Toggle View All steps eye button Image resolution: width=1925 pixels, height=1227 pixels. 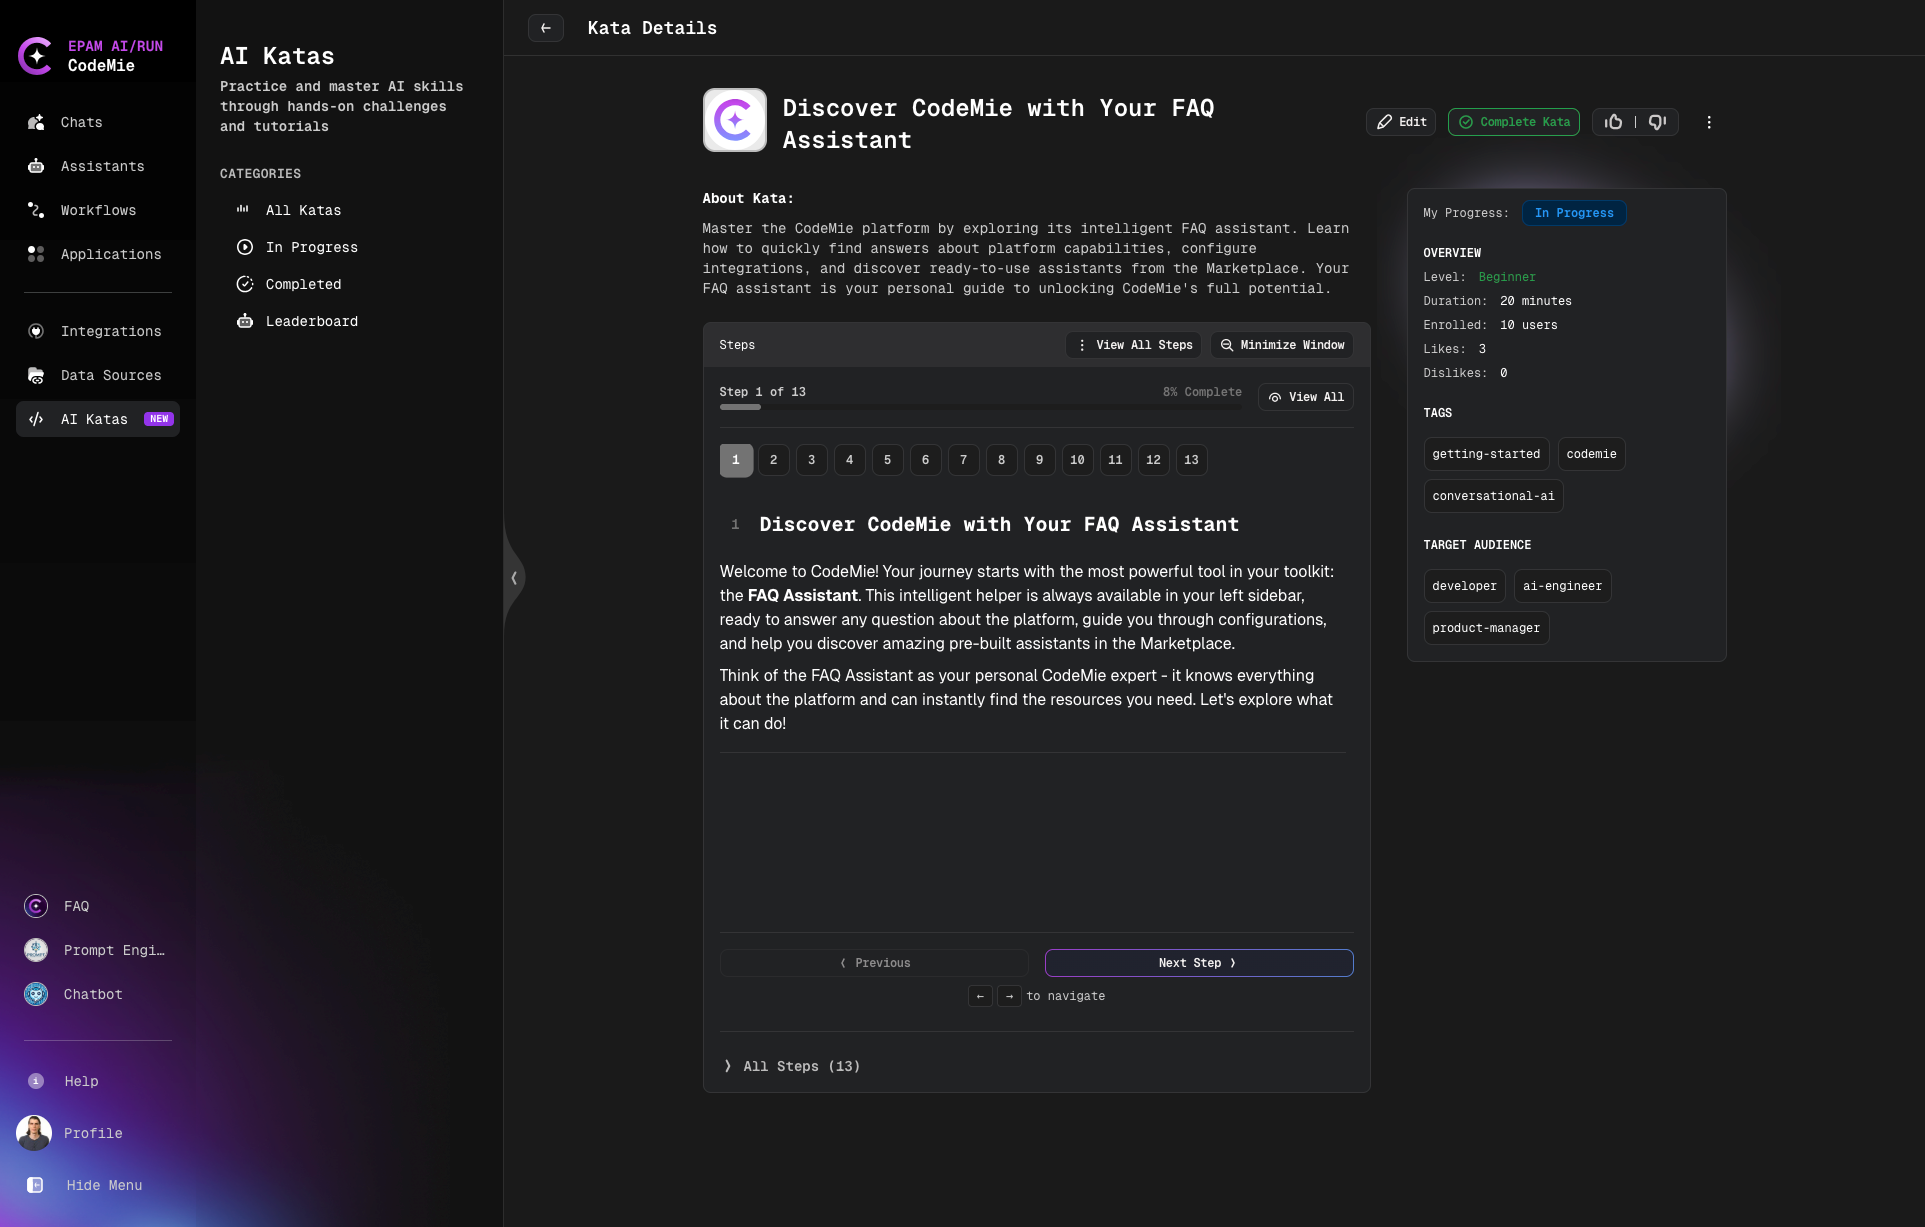1305,397
